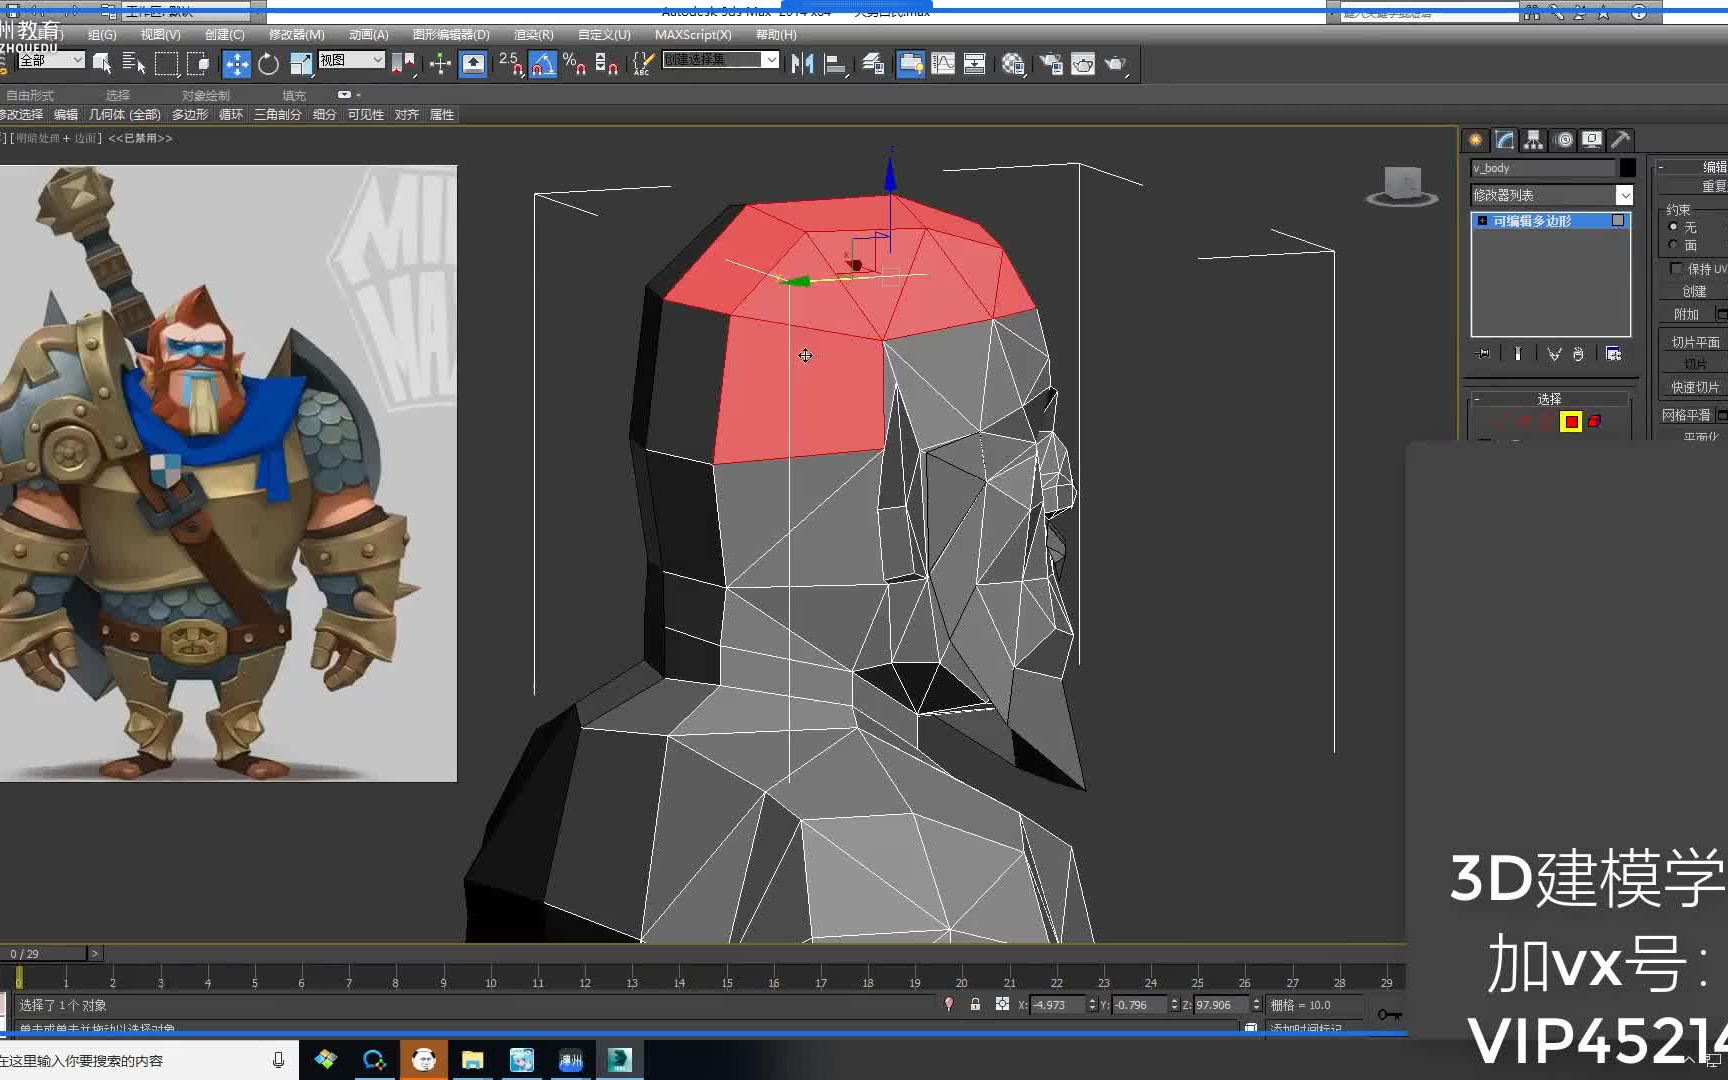1728x1080 pixels.
Task: Toggle the Graphite ribbon icon
Action: pos(910,64)
